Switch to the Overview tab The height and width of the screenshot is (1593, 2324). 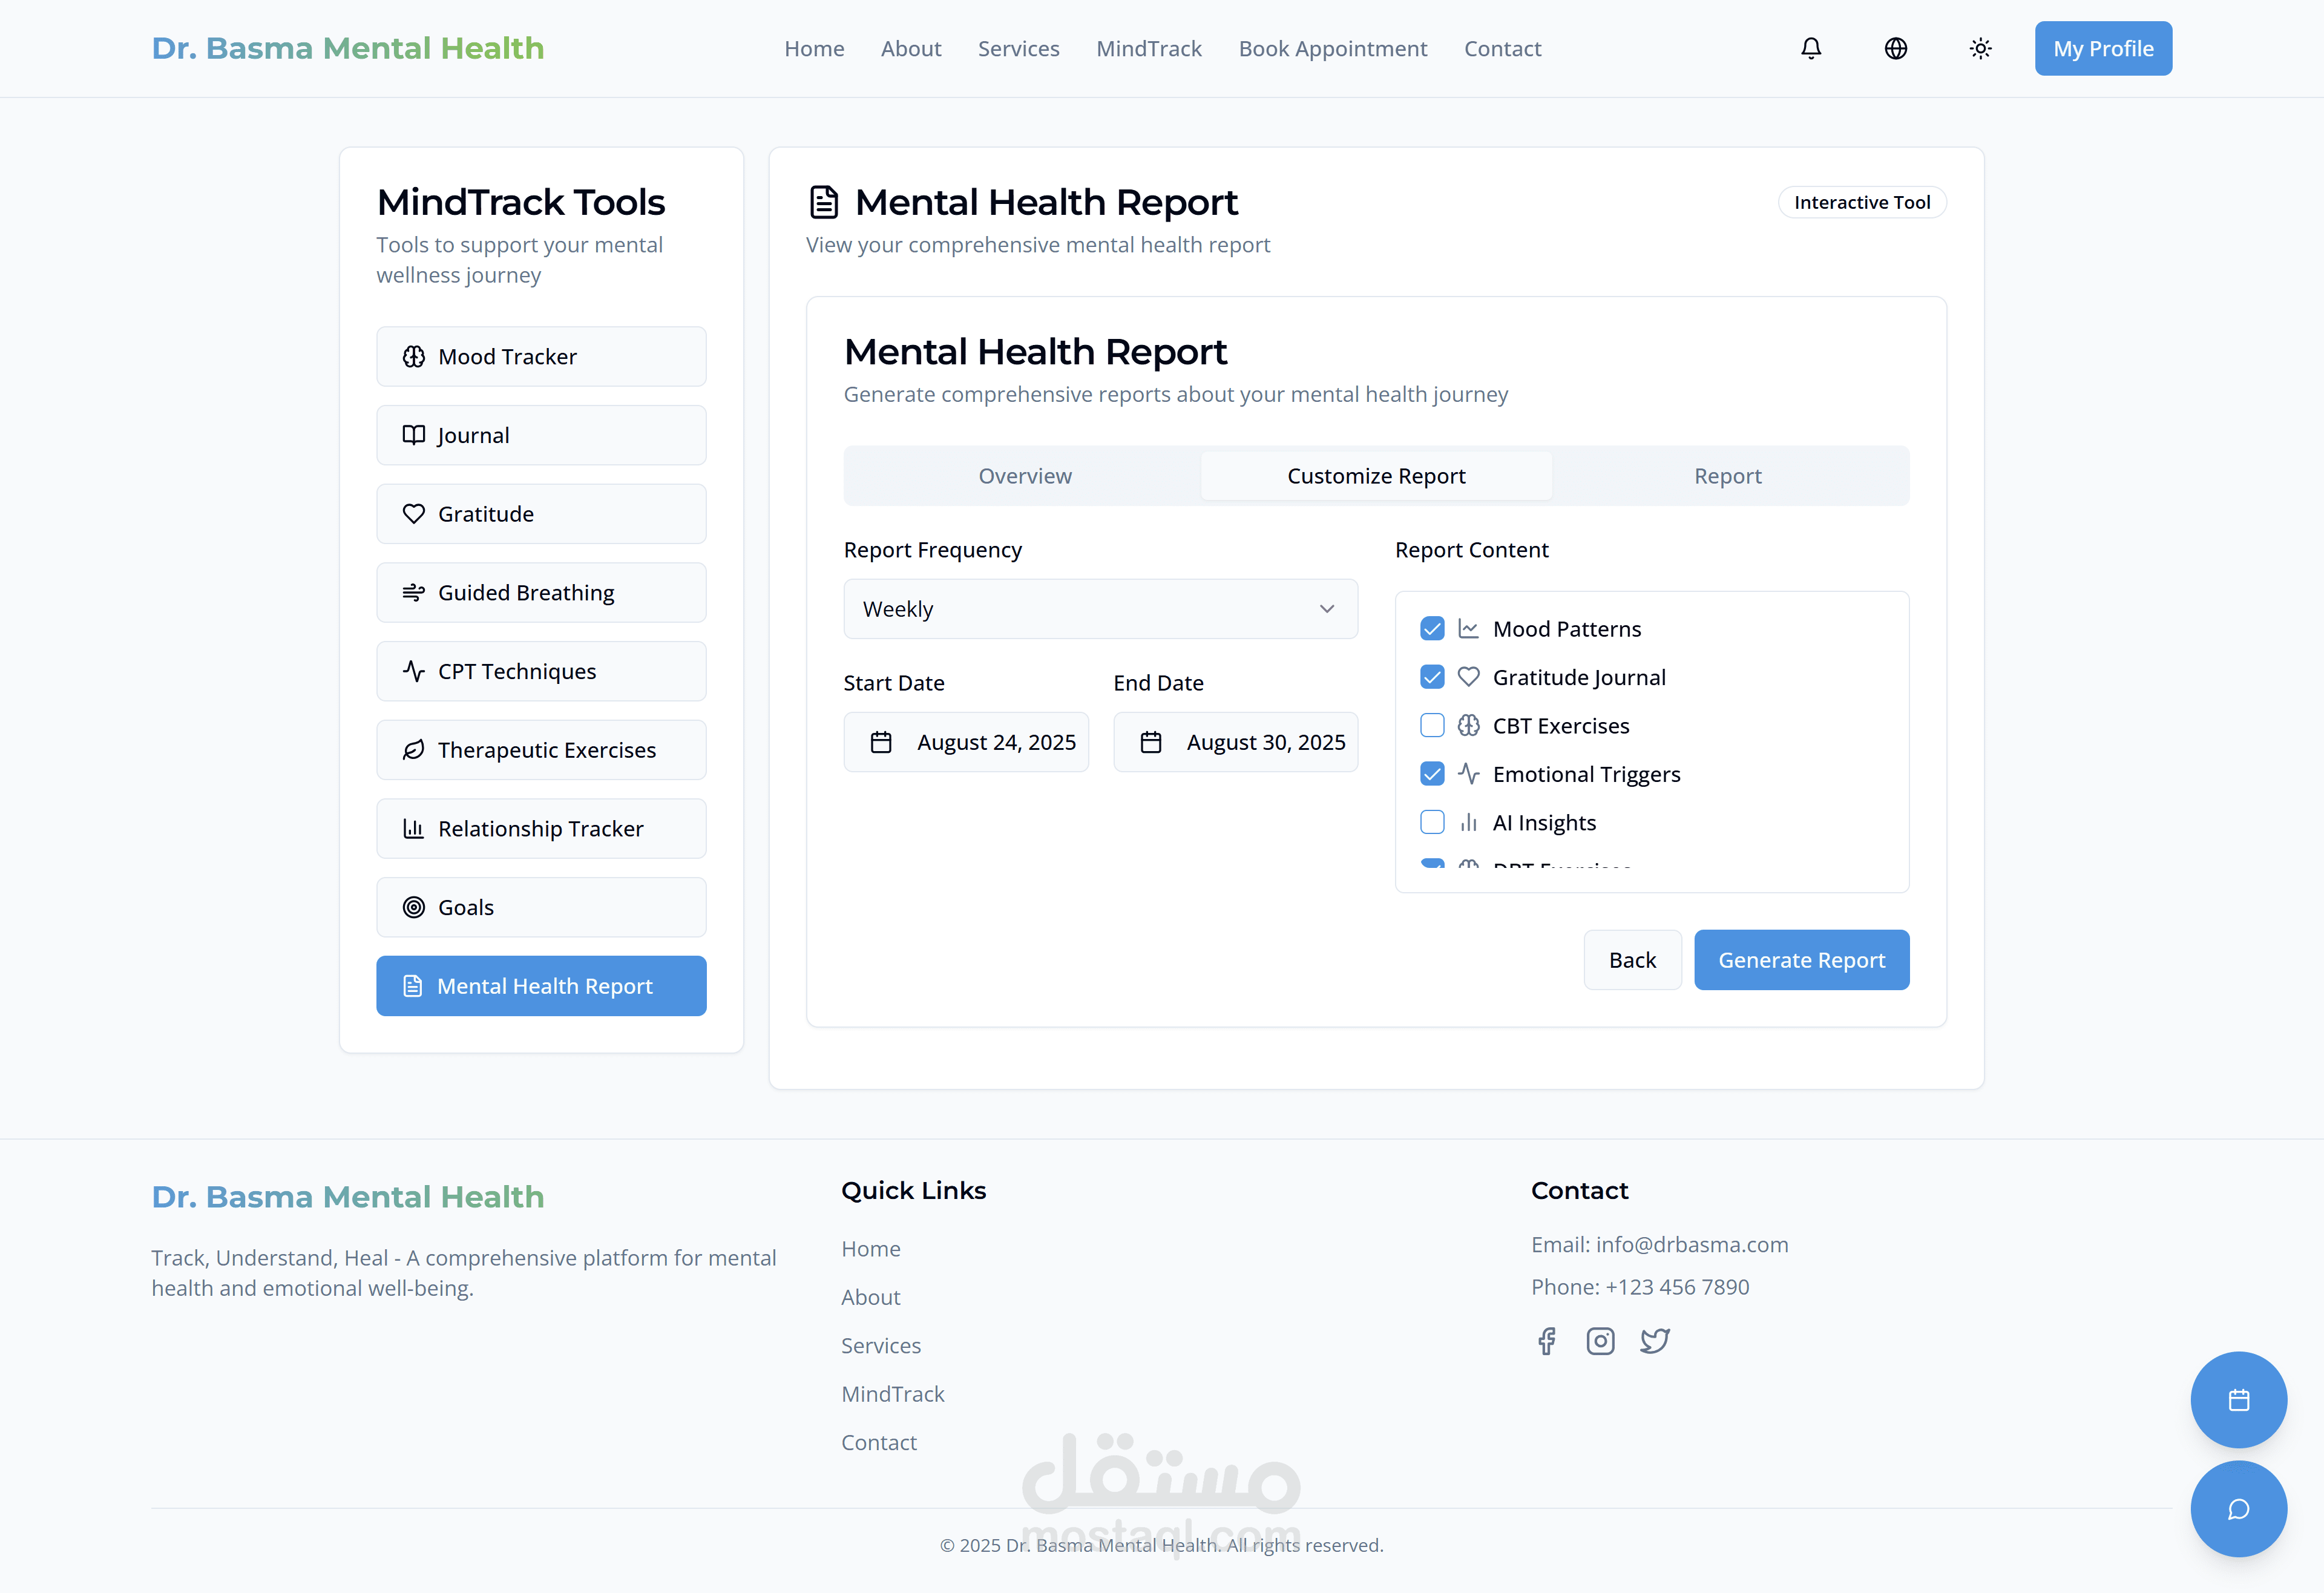tap(1025, 476)
